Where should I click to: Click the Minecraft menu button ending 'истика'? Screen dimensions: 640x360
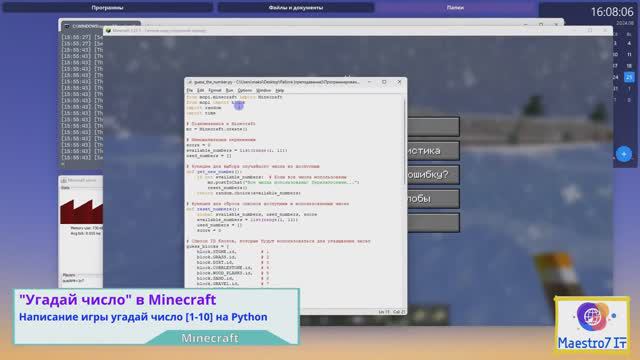click(x=433, y=151)
